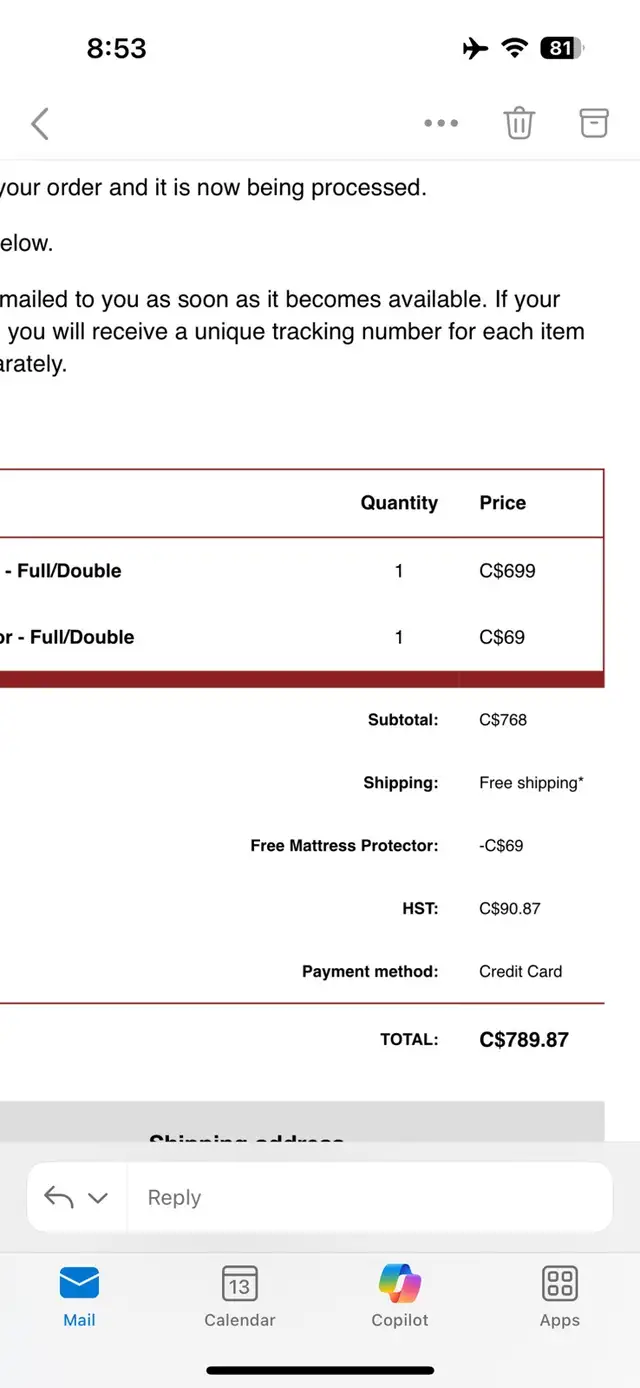Tap the C$699 price entry

507,571
